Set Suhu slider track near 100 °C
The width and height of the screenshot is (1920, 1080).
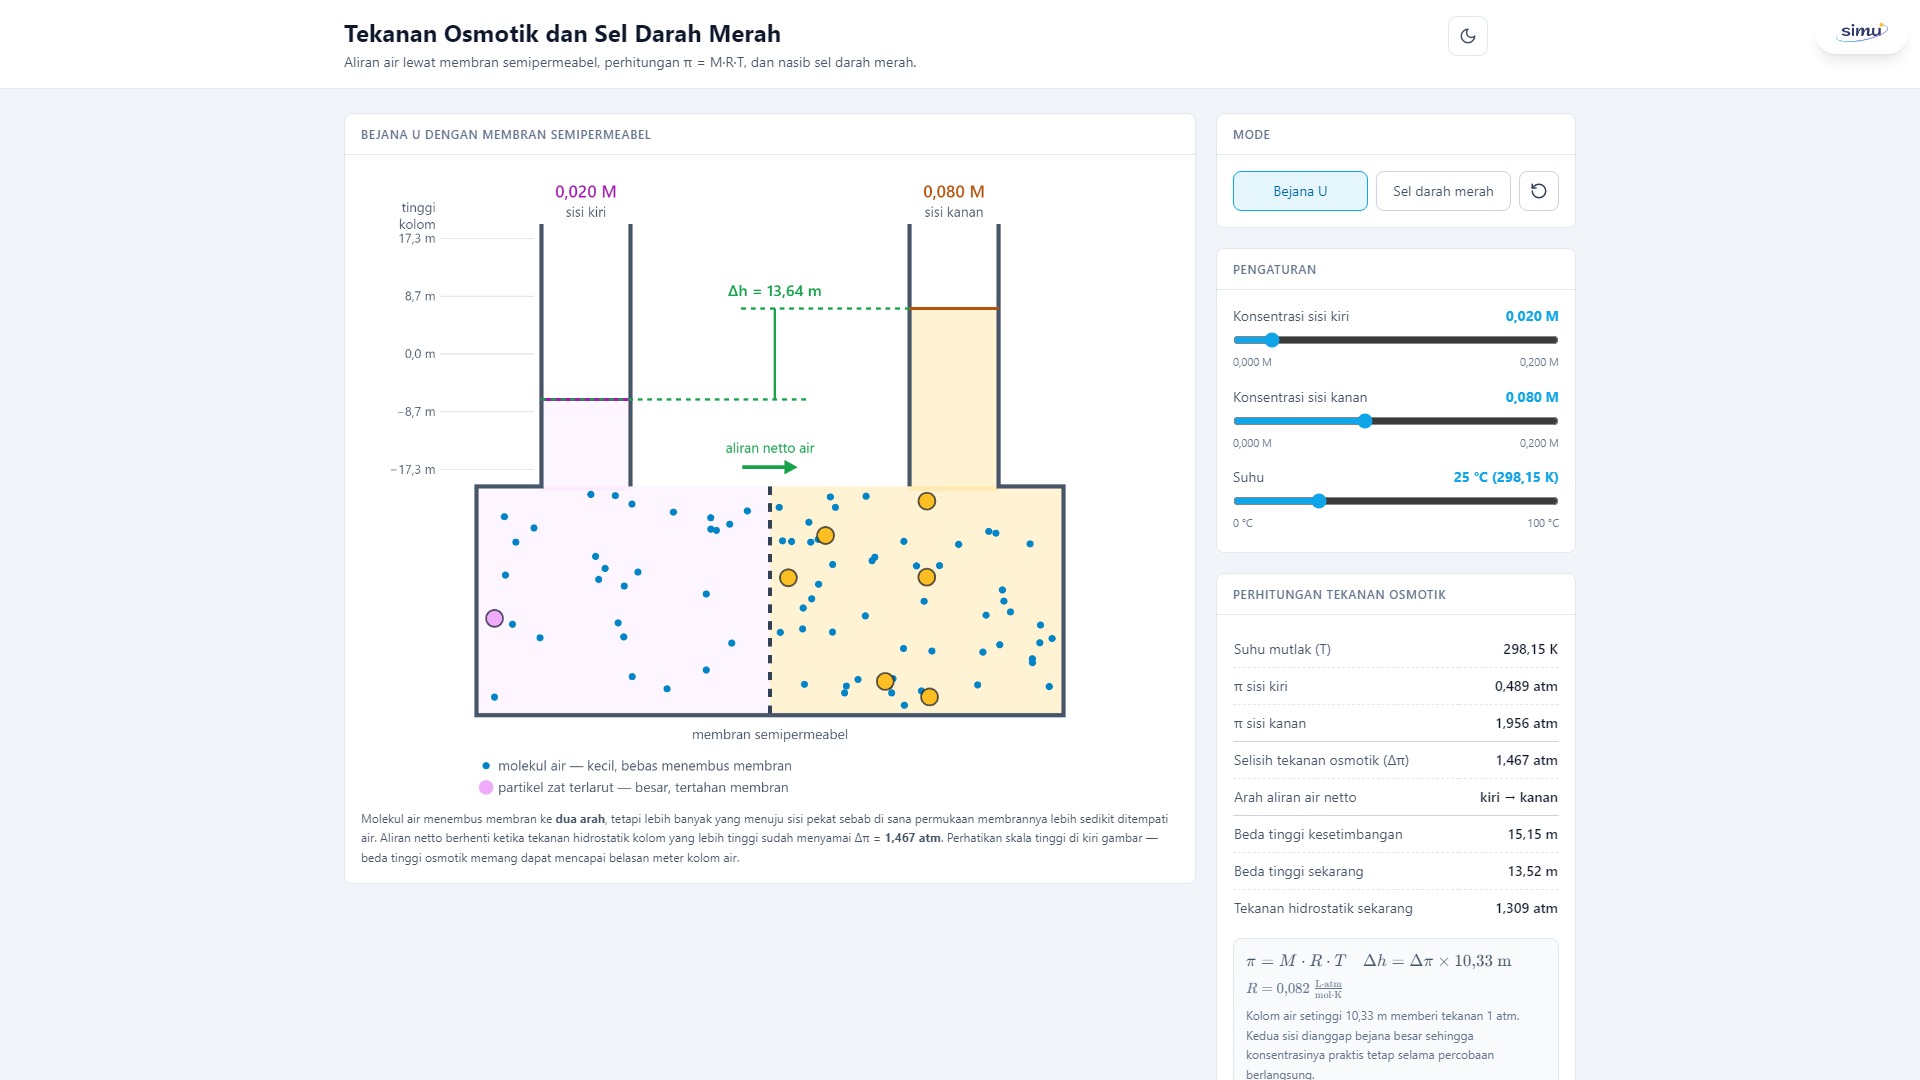(1553, 501)
